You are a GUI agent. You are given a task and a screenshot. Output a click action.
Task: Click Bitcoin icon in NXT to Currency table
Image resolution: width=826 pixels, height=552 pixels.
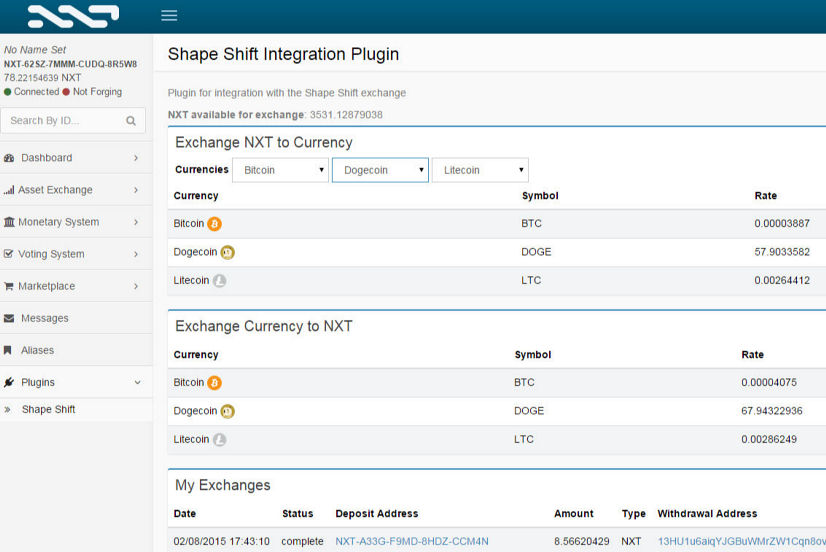point(214,224)
